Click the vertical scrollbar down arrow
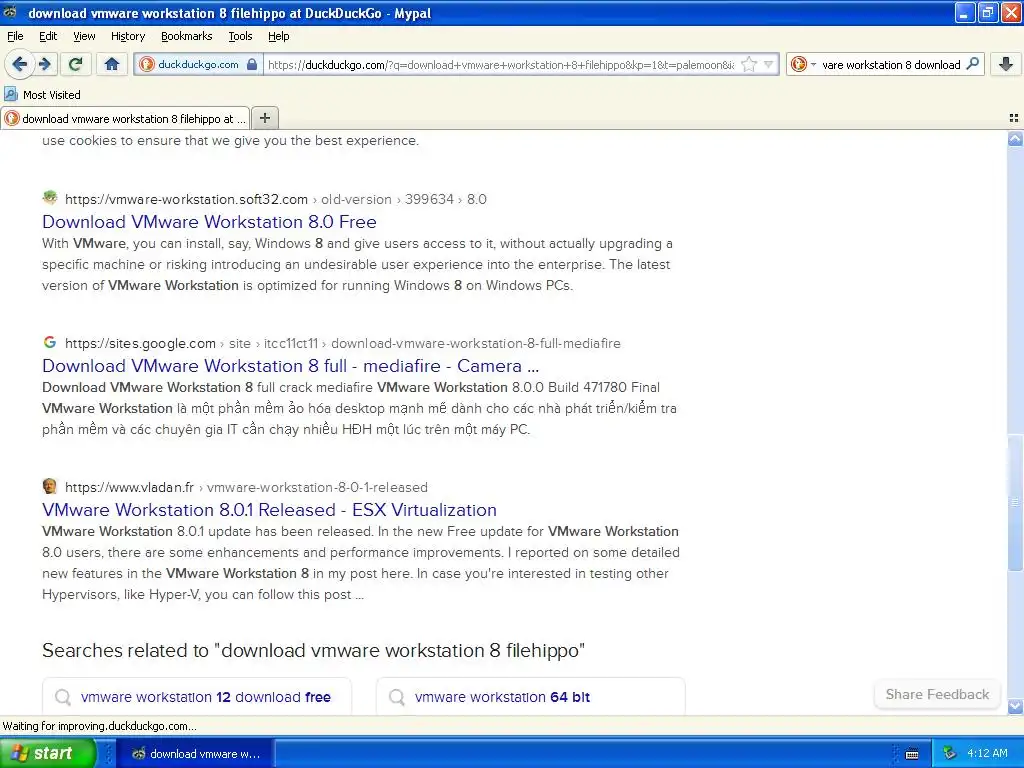 click(x=1015, y=706)
